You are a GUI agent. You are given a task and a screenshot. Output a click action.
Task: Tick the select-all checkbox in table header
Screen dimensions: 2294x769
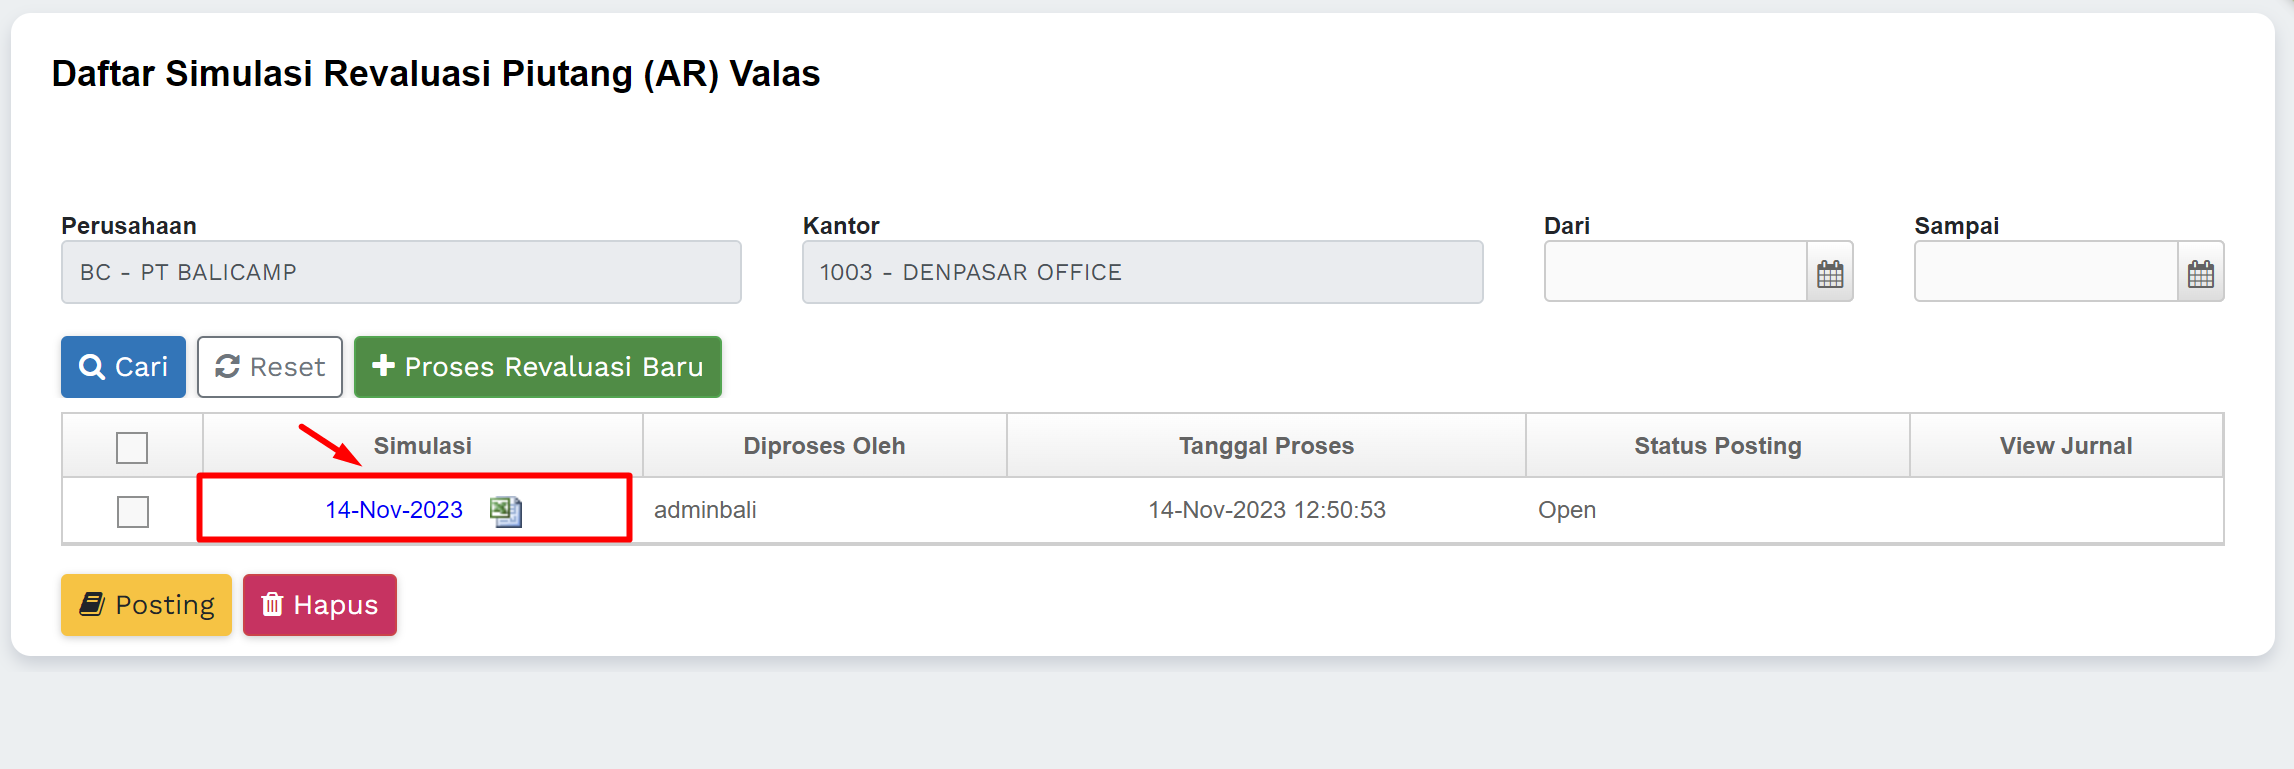132,447
